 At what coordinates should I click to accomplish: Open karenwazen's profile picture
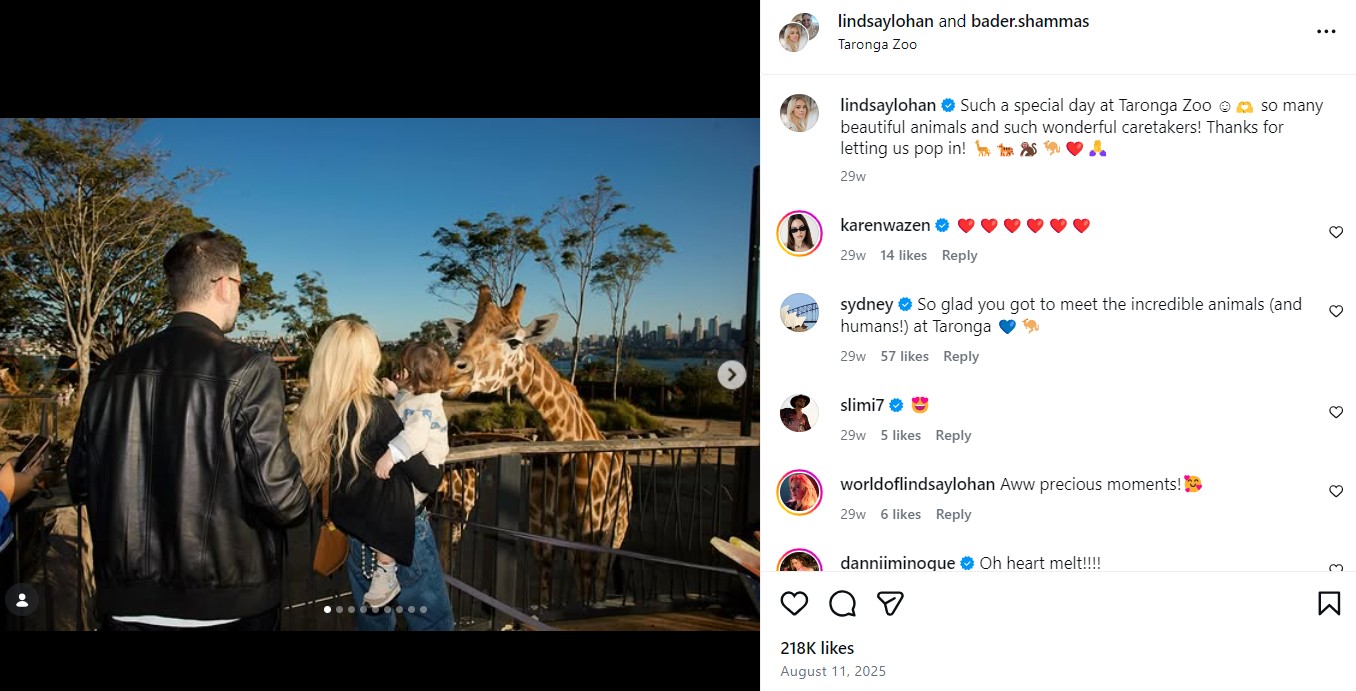pyautogui.click(x=799, y=234)
